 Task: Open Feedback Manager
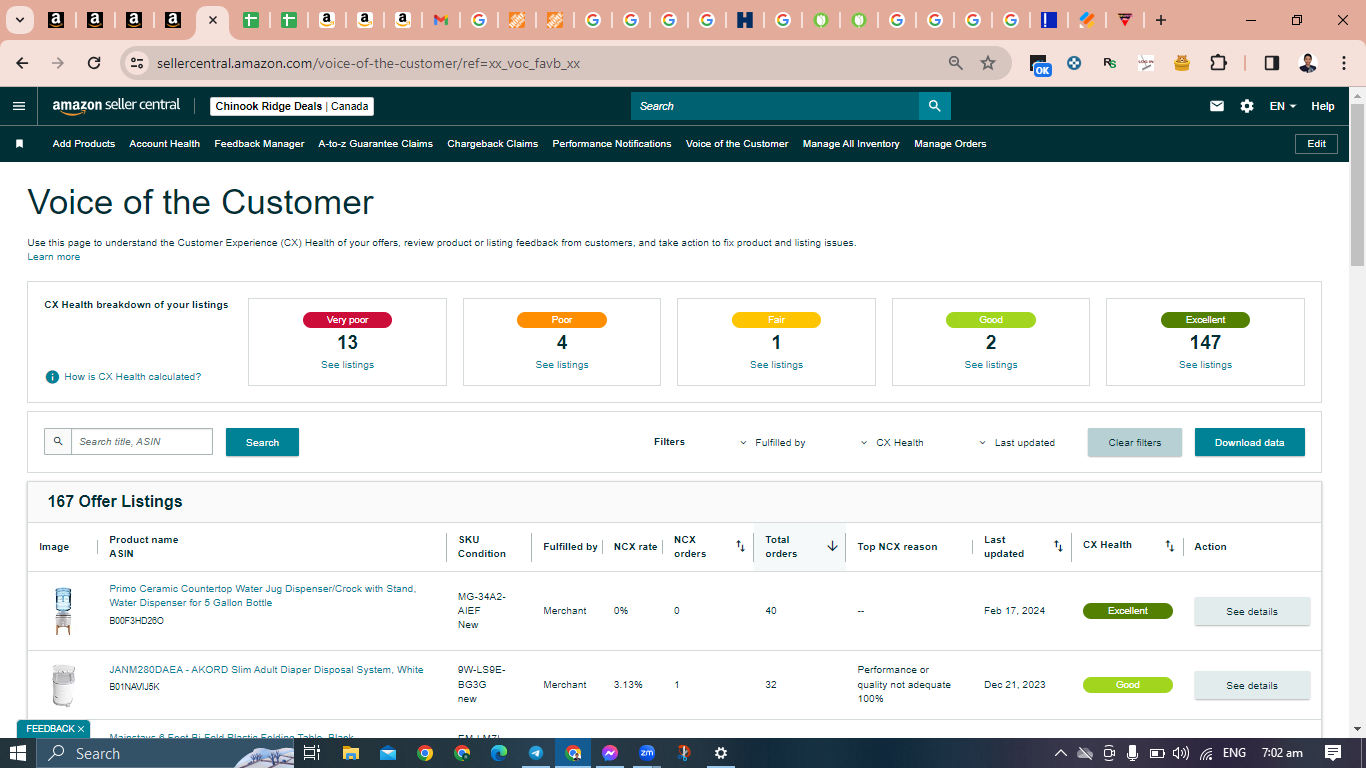(x=259, y=144)
